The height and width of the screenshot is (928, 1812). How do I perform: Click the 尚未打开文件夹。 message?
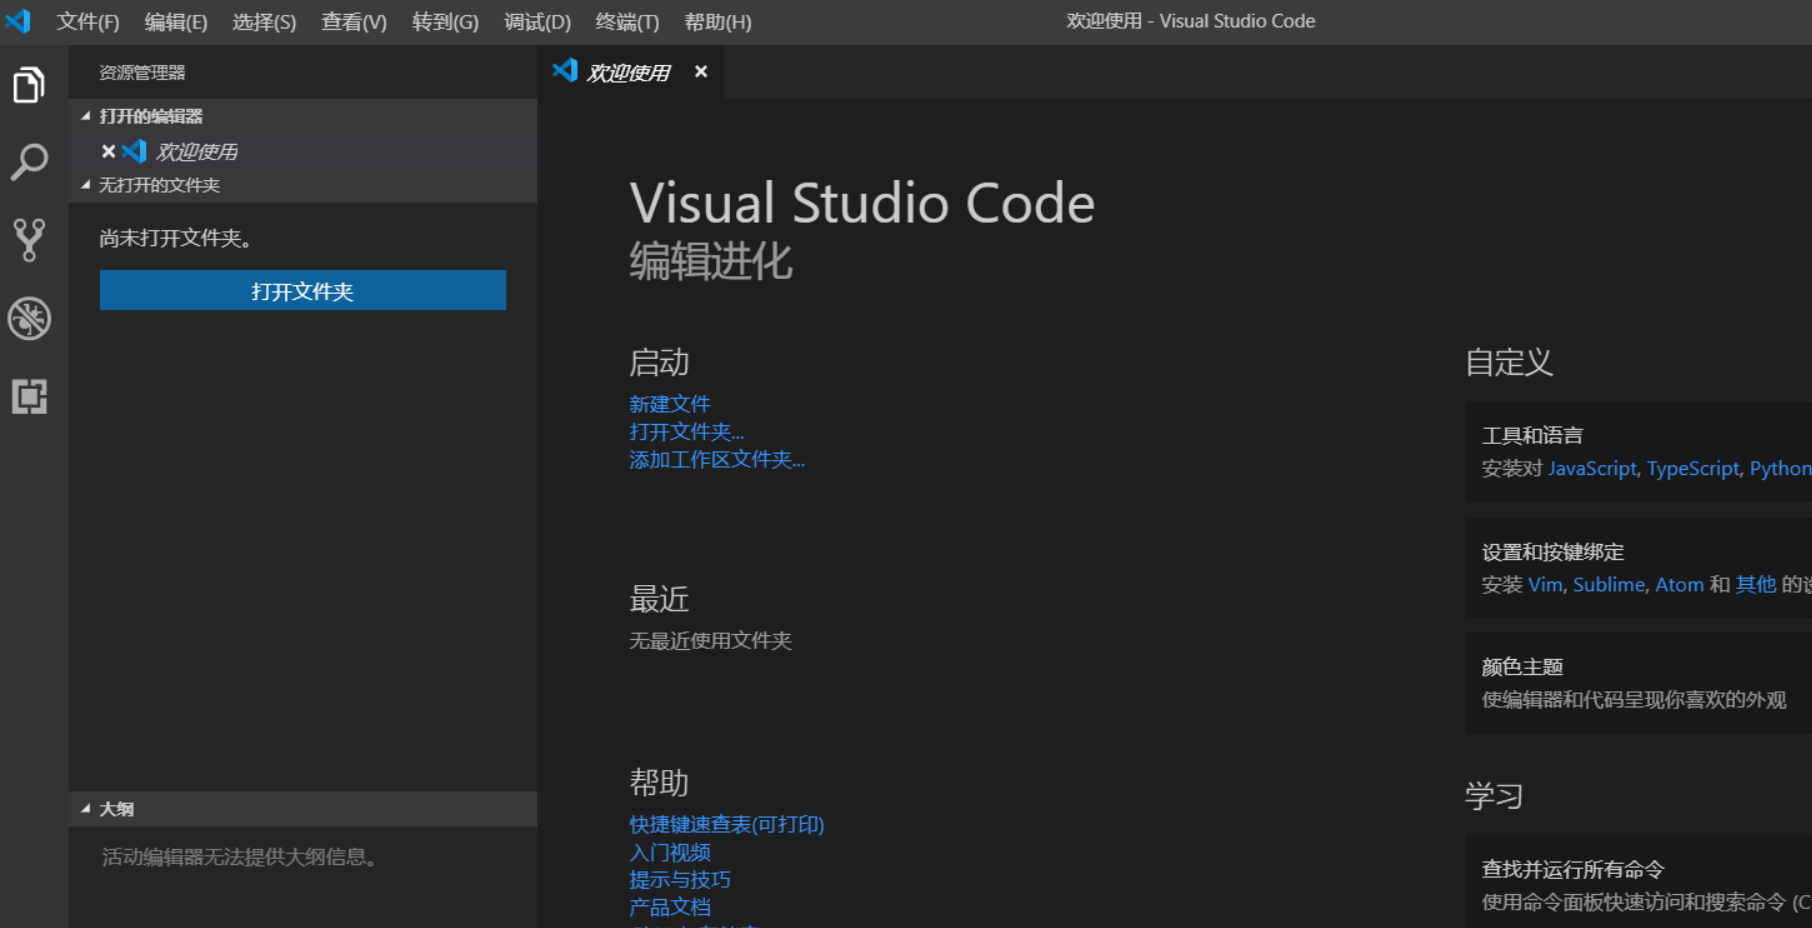coord(175,238)
